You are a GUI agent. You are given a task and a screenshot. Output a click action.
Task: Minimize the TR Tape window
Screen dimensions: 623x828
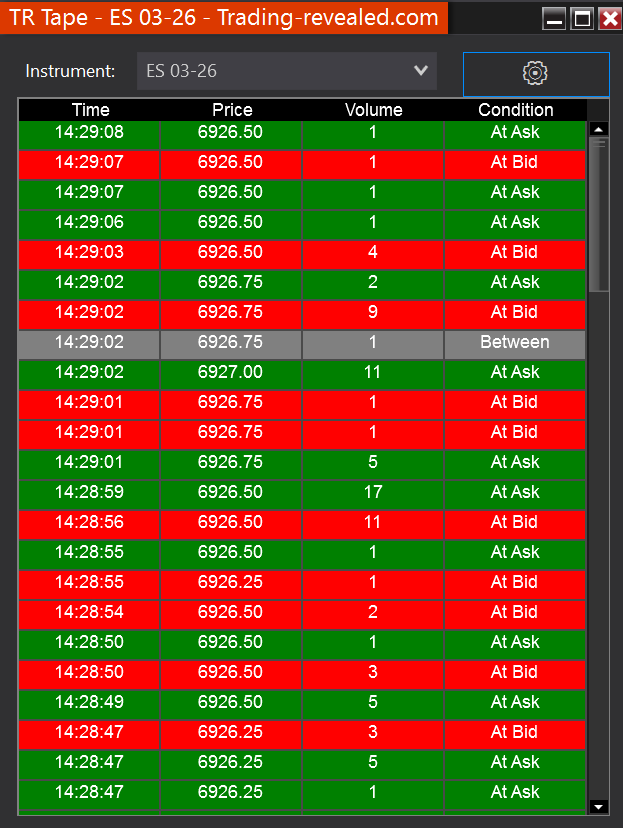click(554, 18)
